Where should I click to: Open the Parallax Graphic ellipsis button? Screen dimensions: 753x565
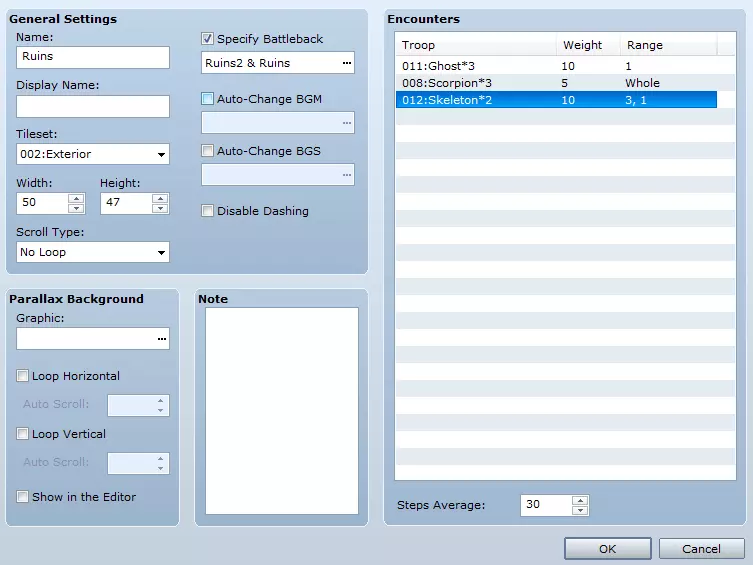[x=162, y=339]
